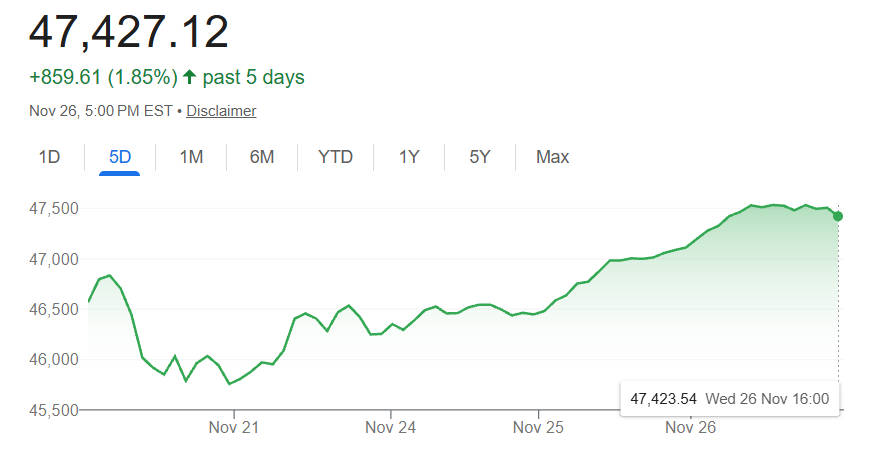Click the 47,500 y-axis label

pos(54,209)
